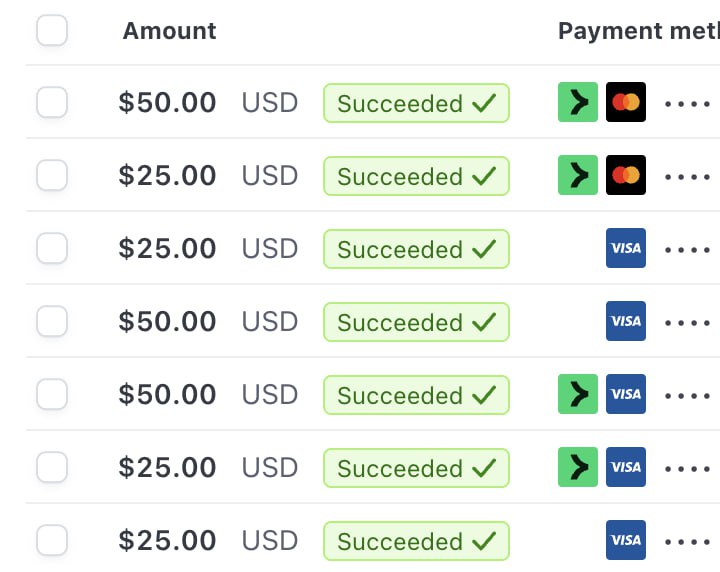Tick the checkbox for the last payment row

(x=52, y=540)
